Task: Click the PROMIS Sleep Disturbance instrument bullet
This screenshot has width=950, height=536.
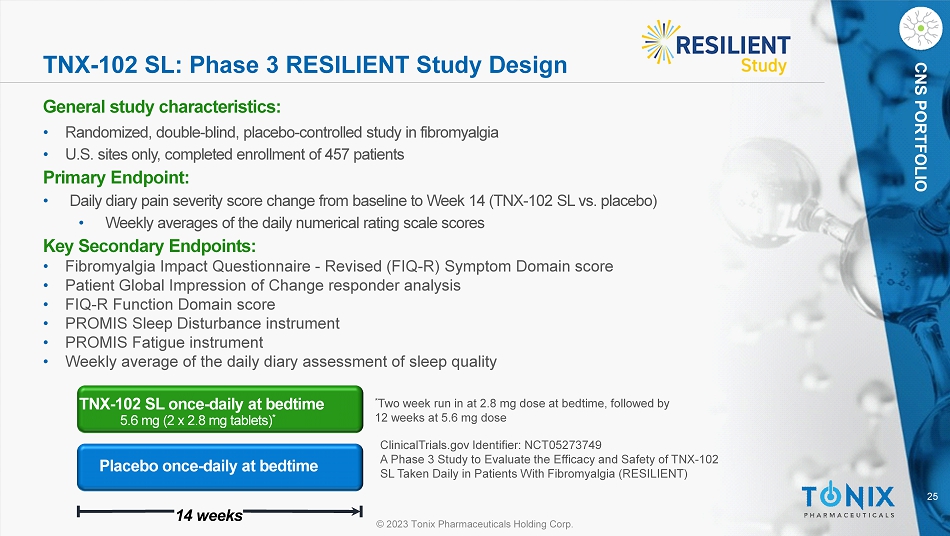Action: (202, 323)
